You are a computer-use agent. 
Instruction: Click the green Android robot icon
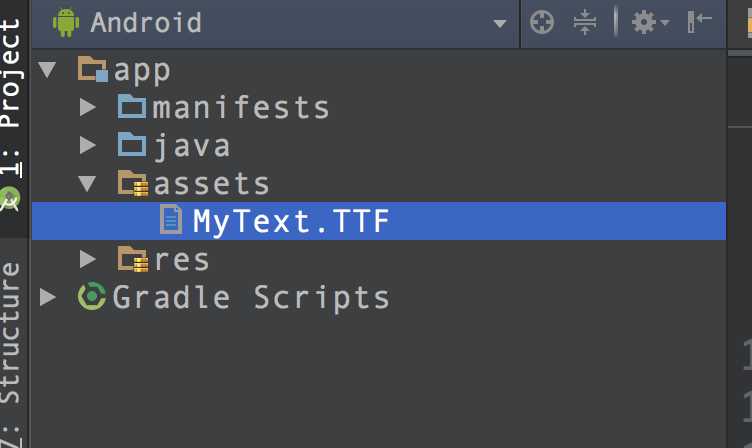tap(66, 22)
